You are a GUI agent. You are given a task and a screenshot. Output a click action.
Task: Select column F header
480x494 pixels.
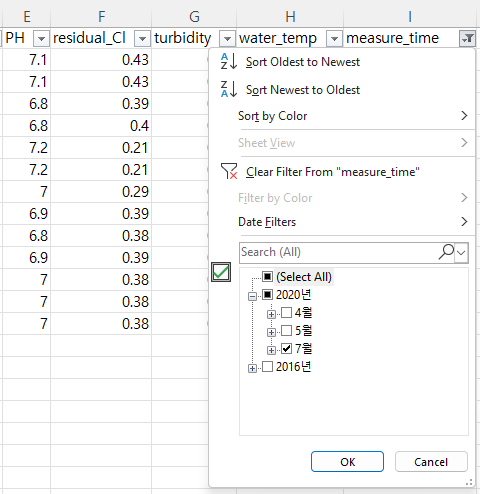[x=101, y=16]
